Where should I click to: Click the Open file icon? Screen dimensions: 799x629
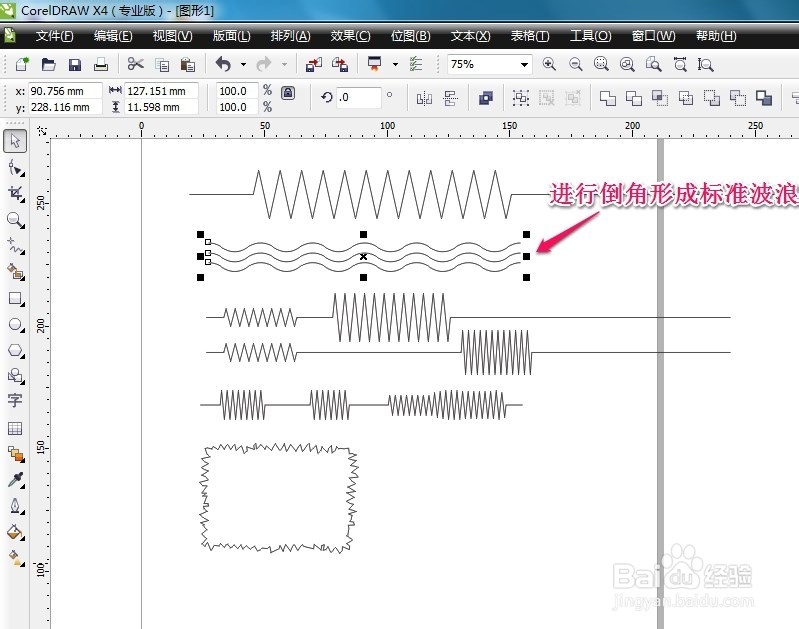coord(48,64)
